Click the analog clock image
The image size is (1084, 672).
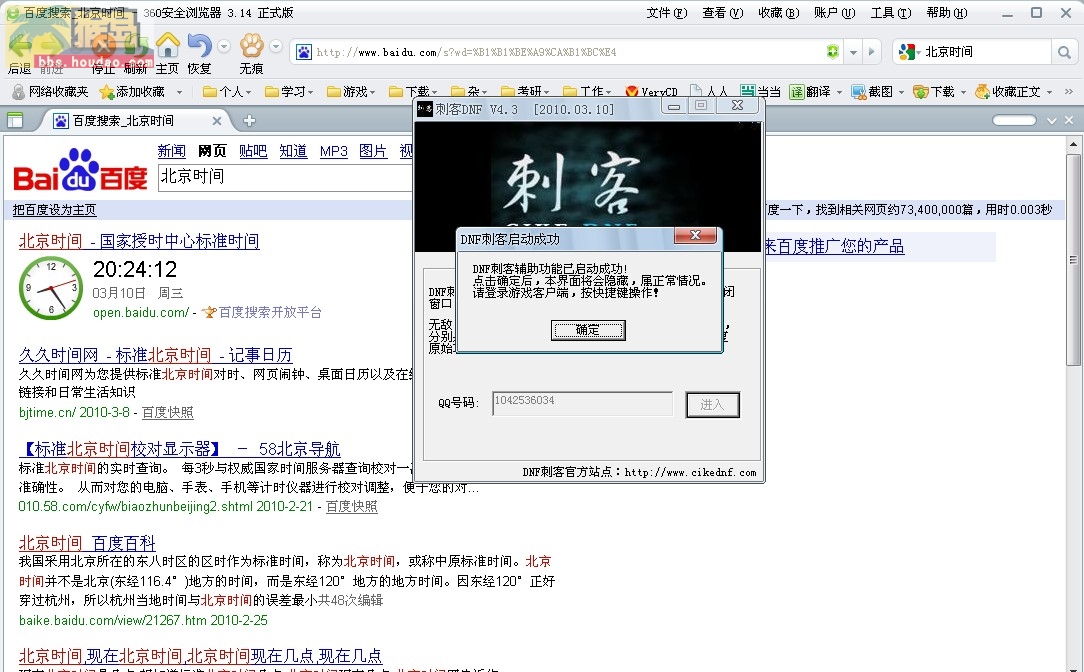click(x=50, y=288)
